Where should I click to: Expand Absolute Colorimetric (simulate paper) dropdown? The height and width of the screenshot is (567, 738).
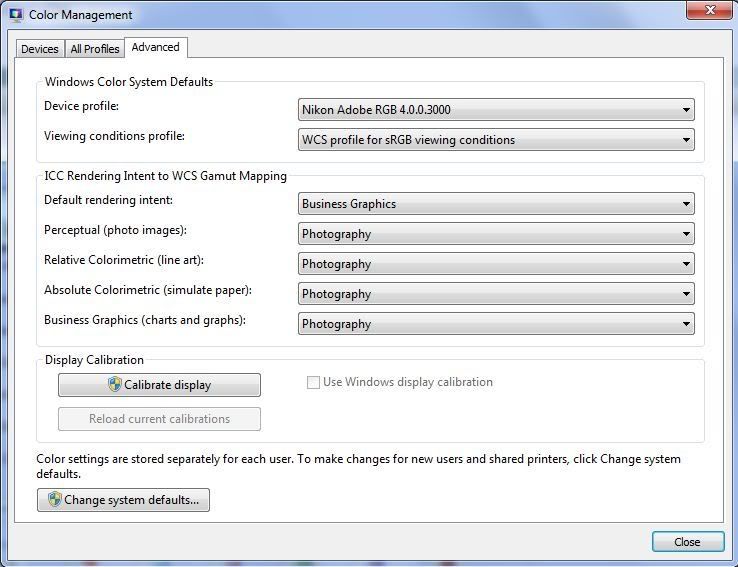496,294
